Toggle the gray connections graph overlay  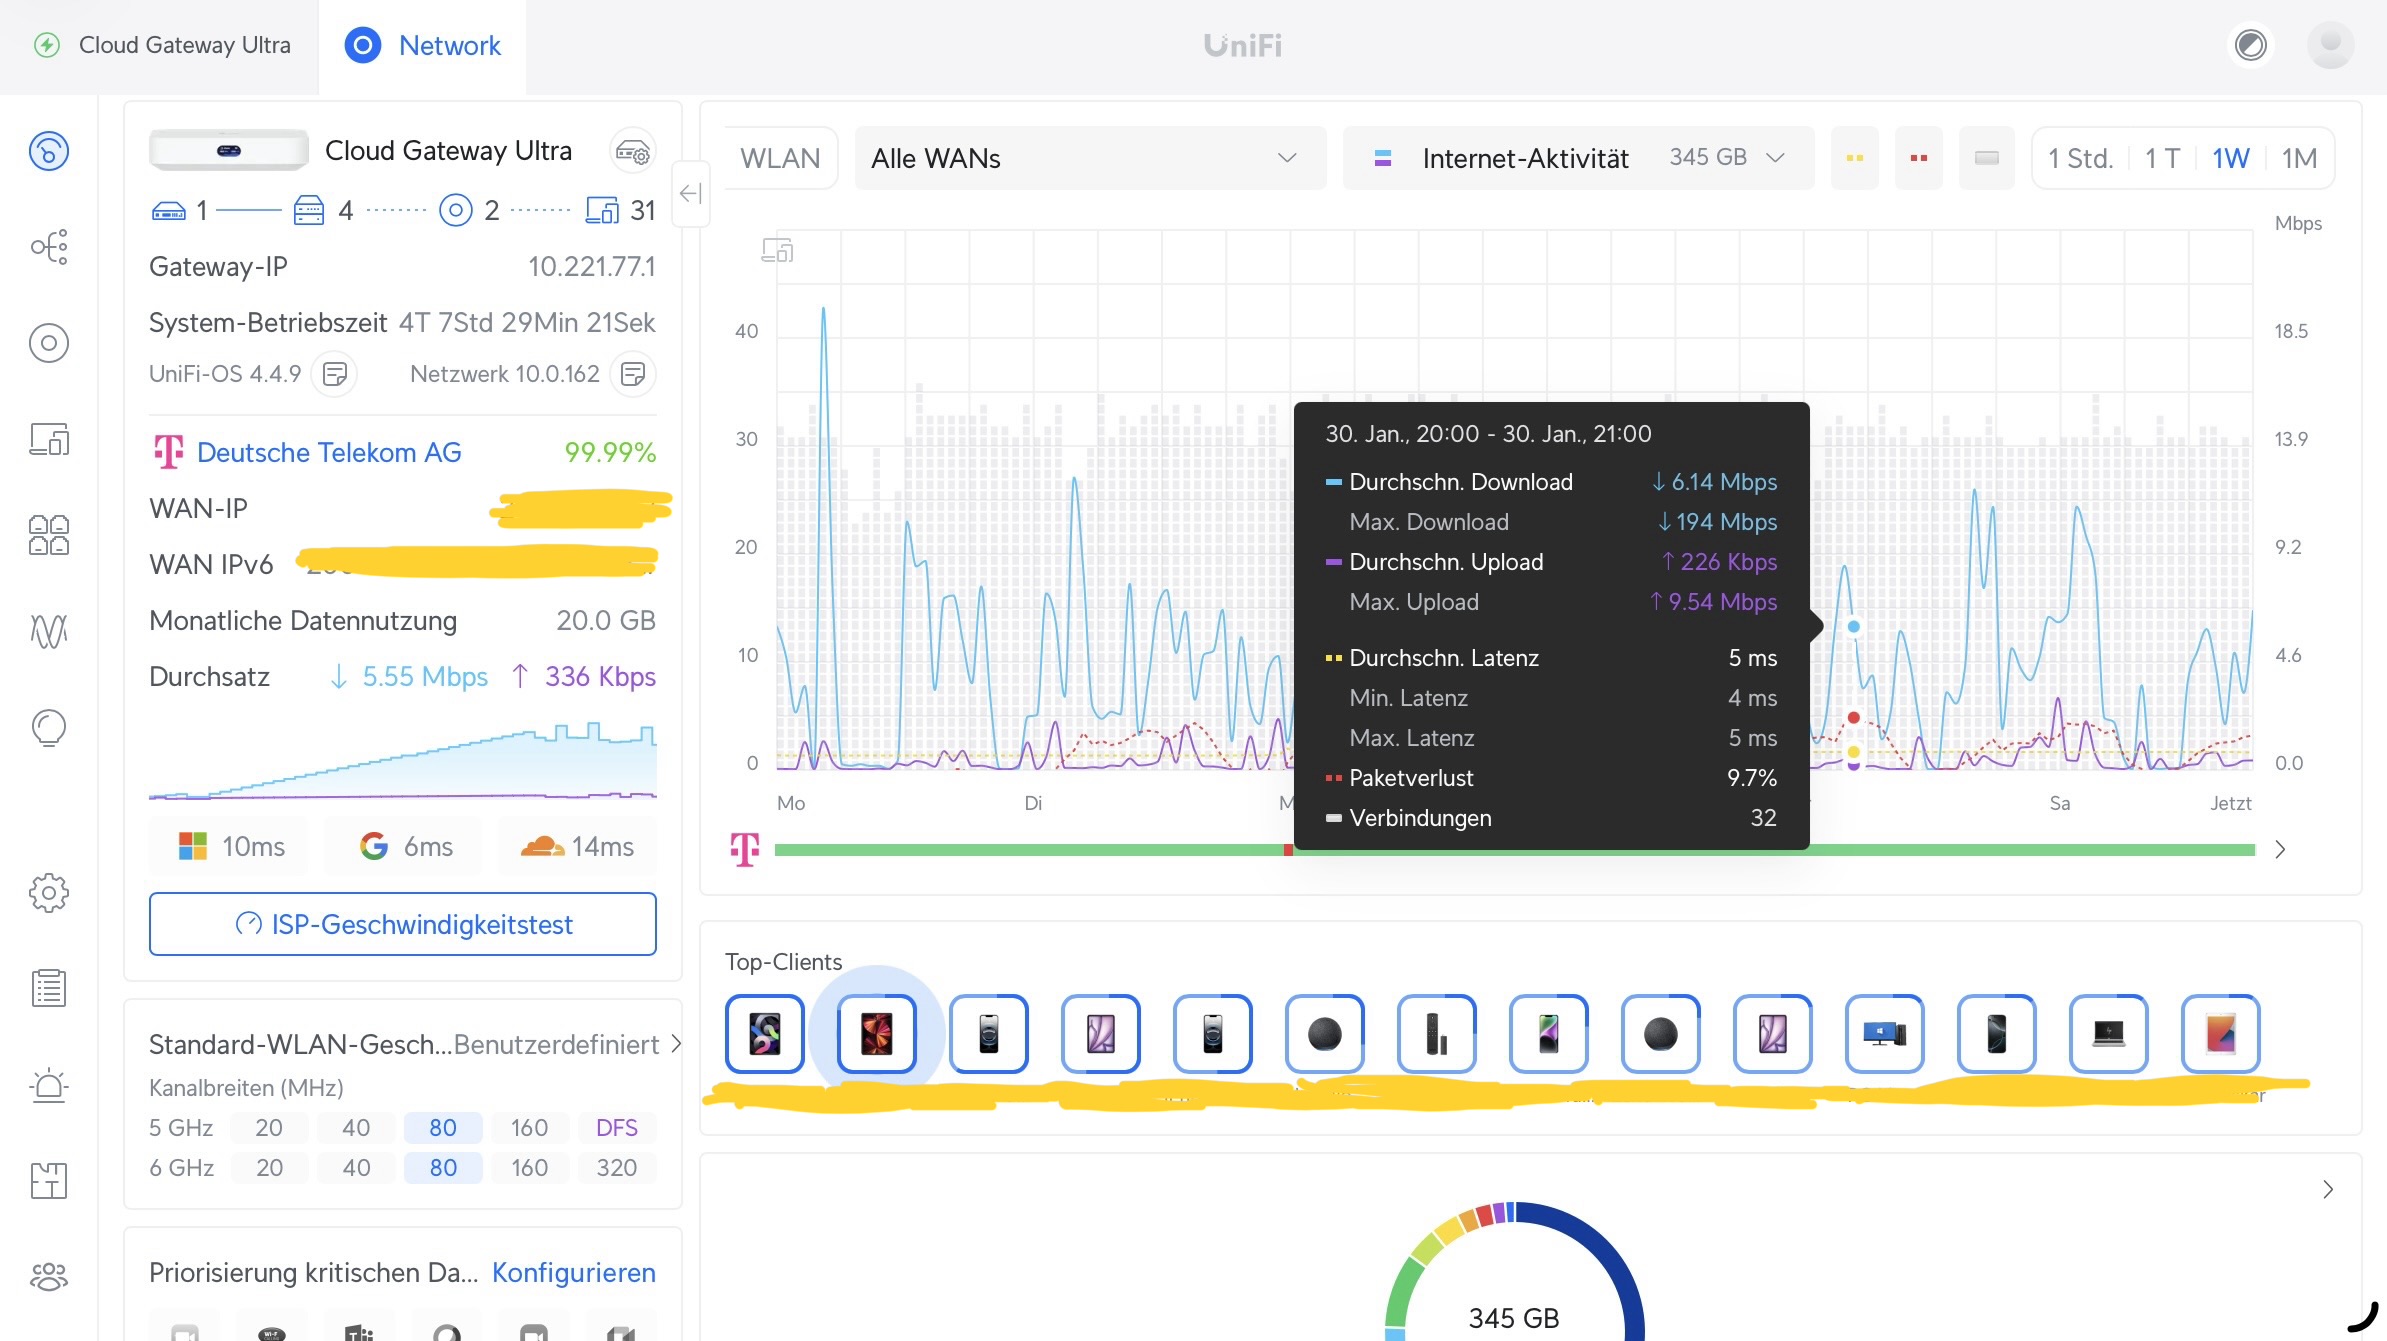click(x=1986, y=158)
